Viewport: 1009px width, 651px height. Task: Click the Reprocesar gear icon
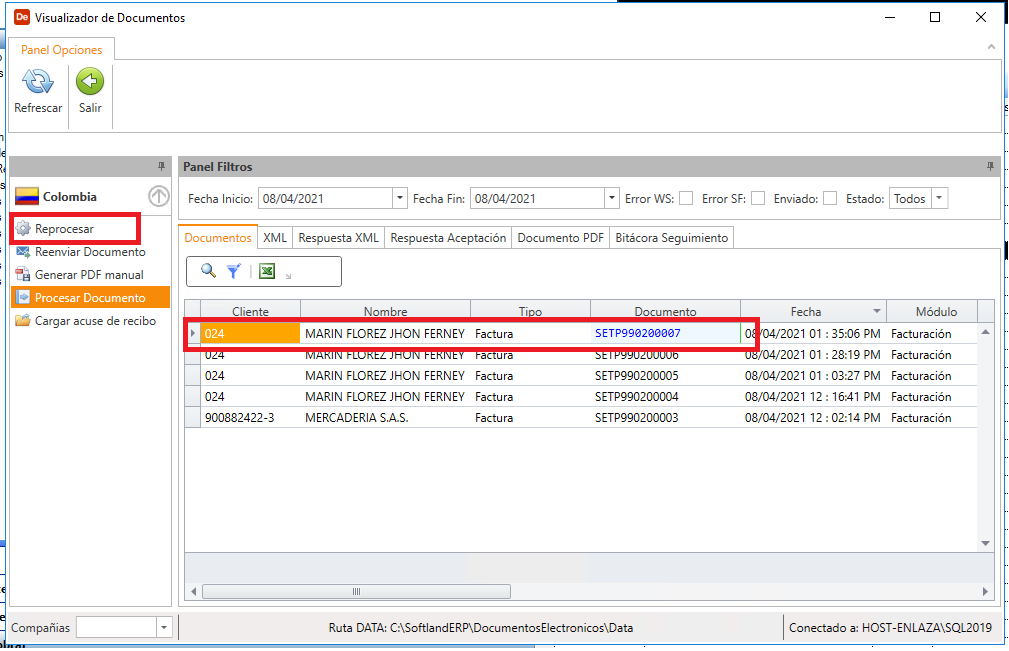pyautogui.click(x=23, y=228)
